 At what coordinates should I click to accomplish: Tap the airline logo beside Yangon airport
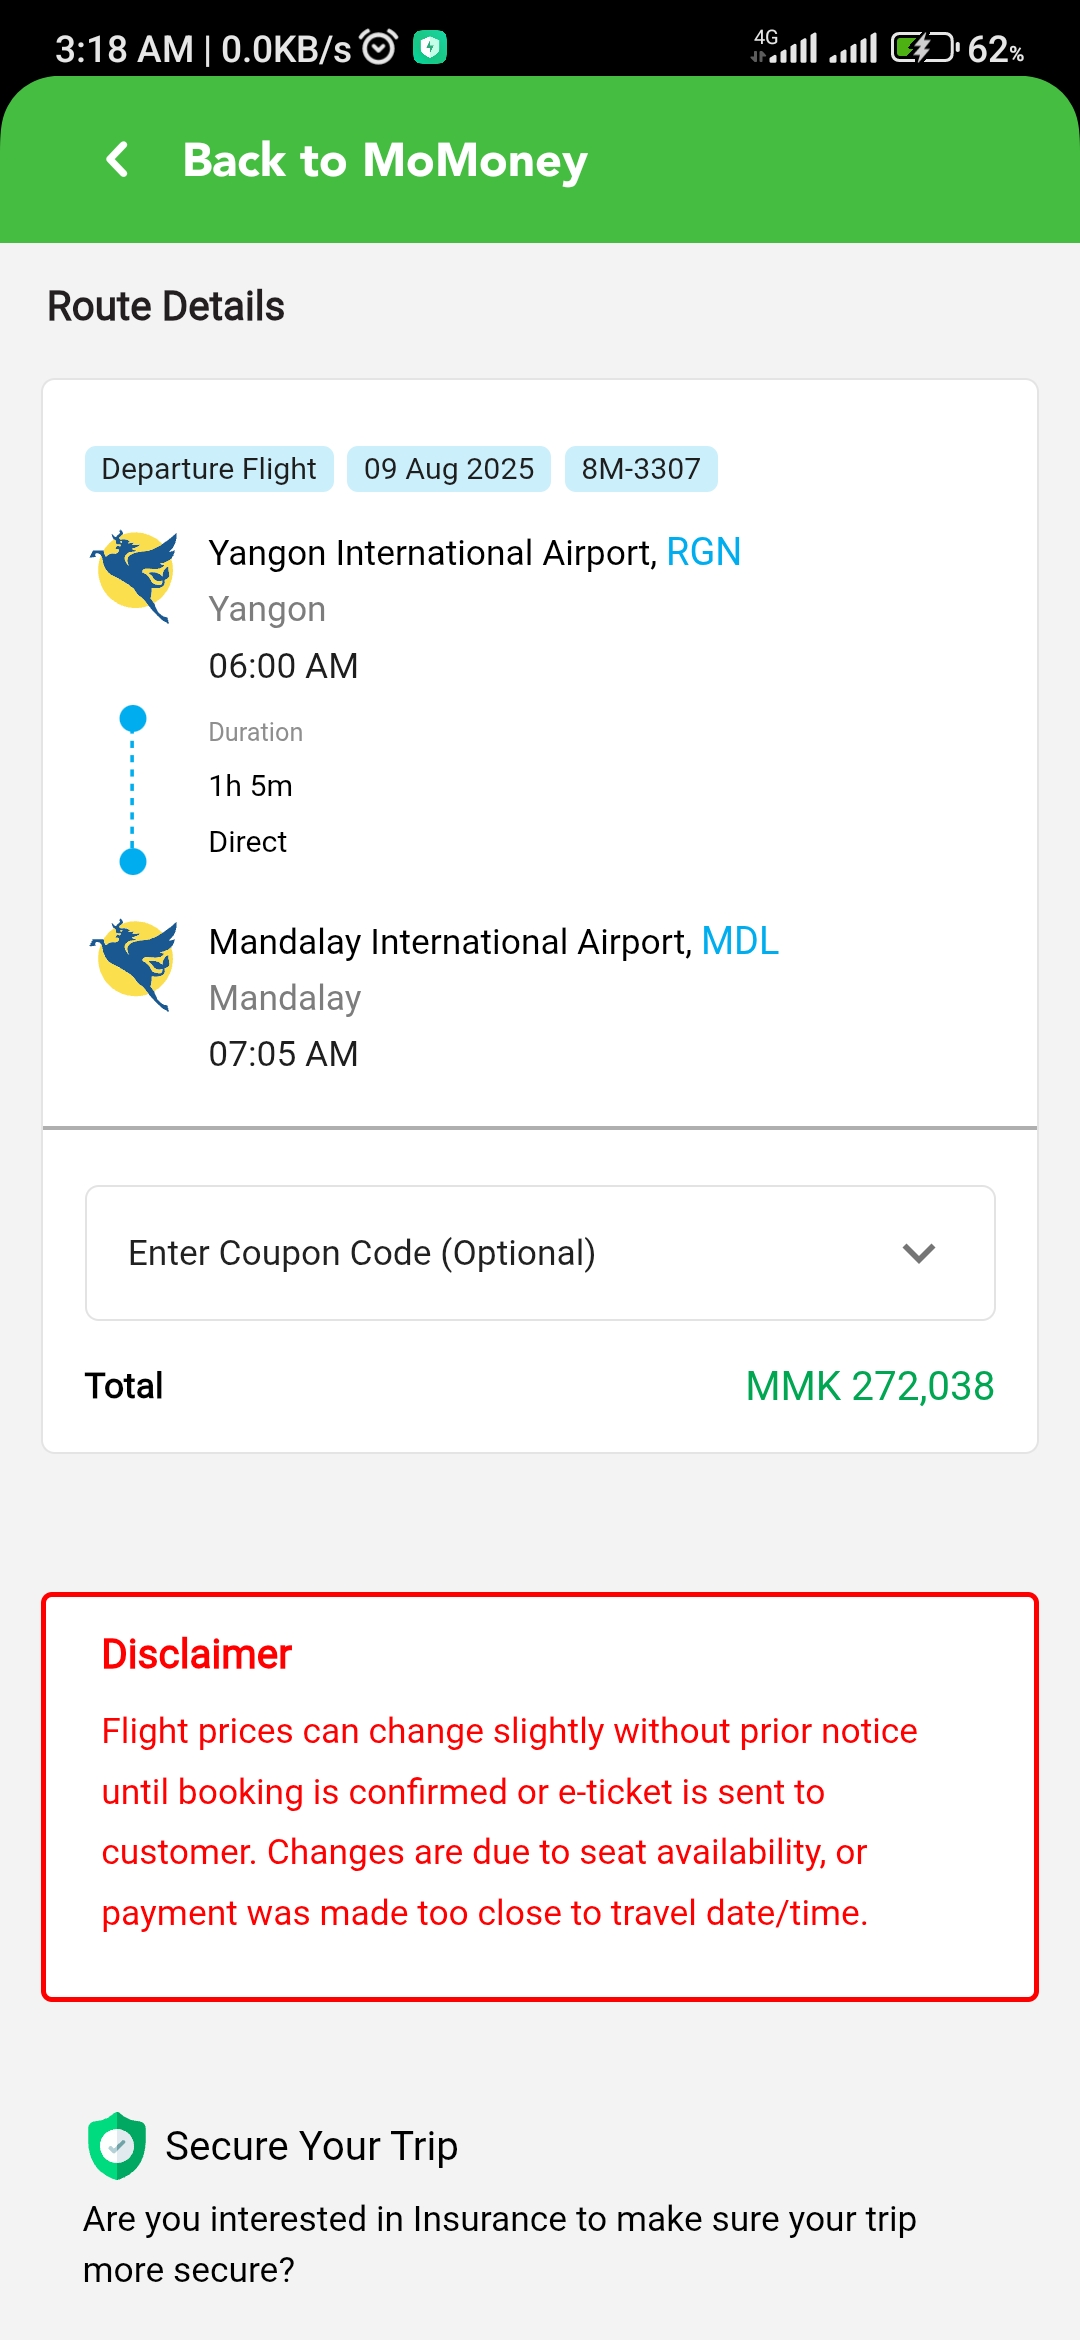point(135,575)
